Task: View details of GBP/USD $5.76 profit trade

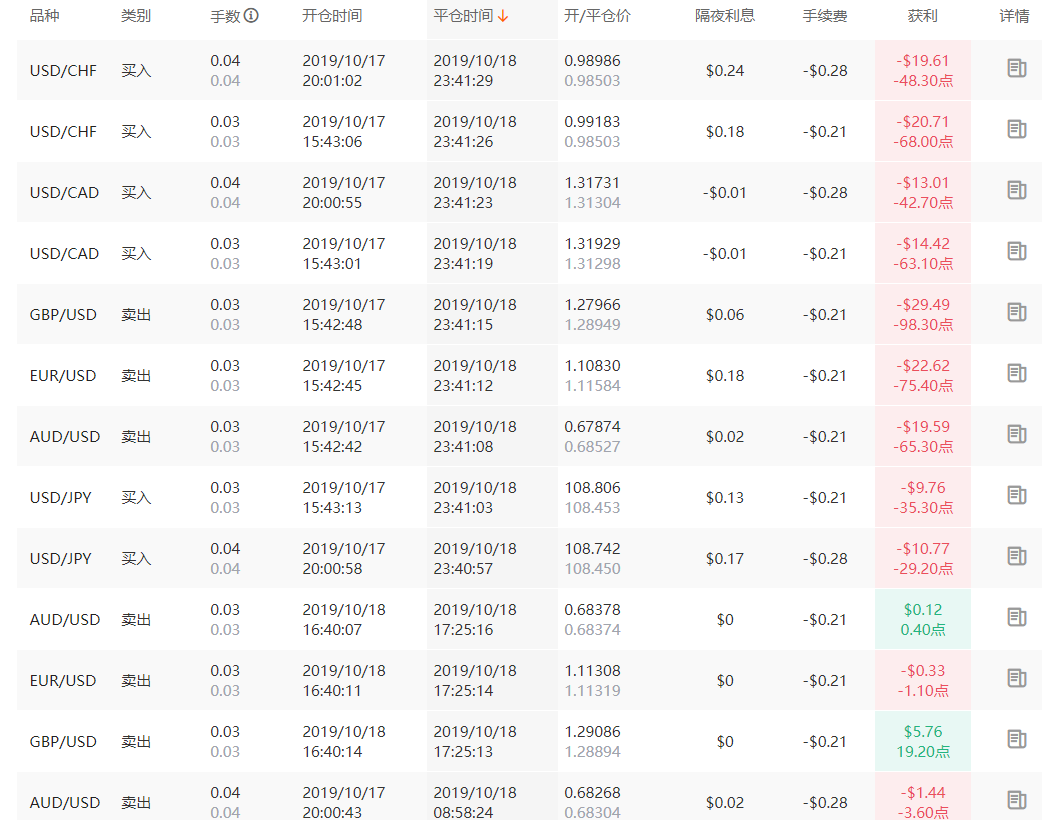Action: click(x=1017, y=739)
